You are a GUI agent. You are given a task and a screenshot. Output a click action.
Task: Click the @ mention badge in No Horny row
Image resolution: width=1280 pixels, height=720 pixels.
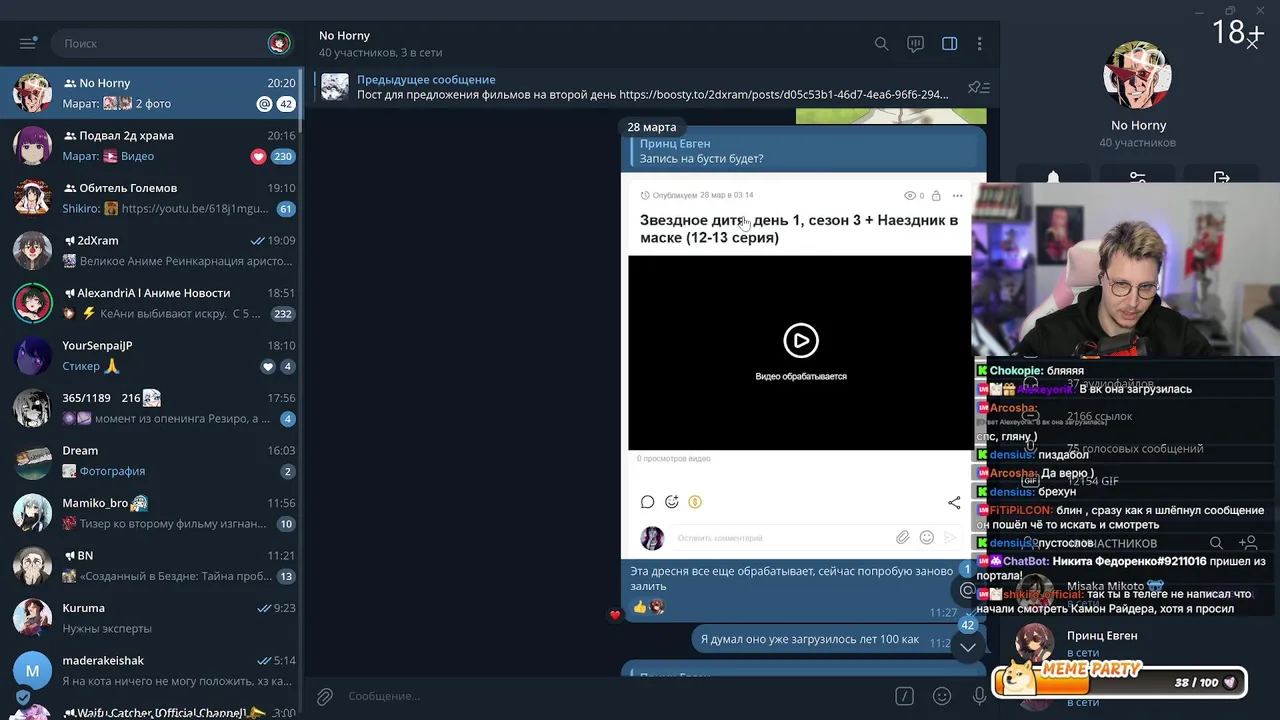click(x=264, y=104)
